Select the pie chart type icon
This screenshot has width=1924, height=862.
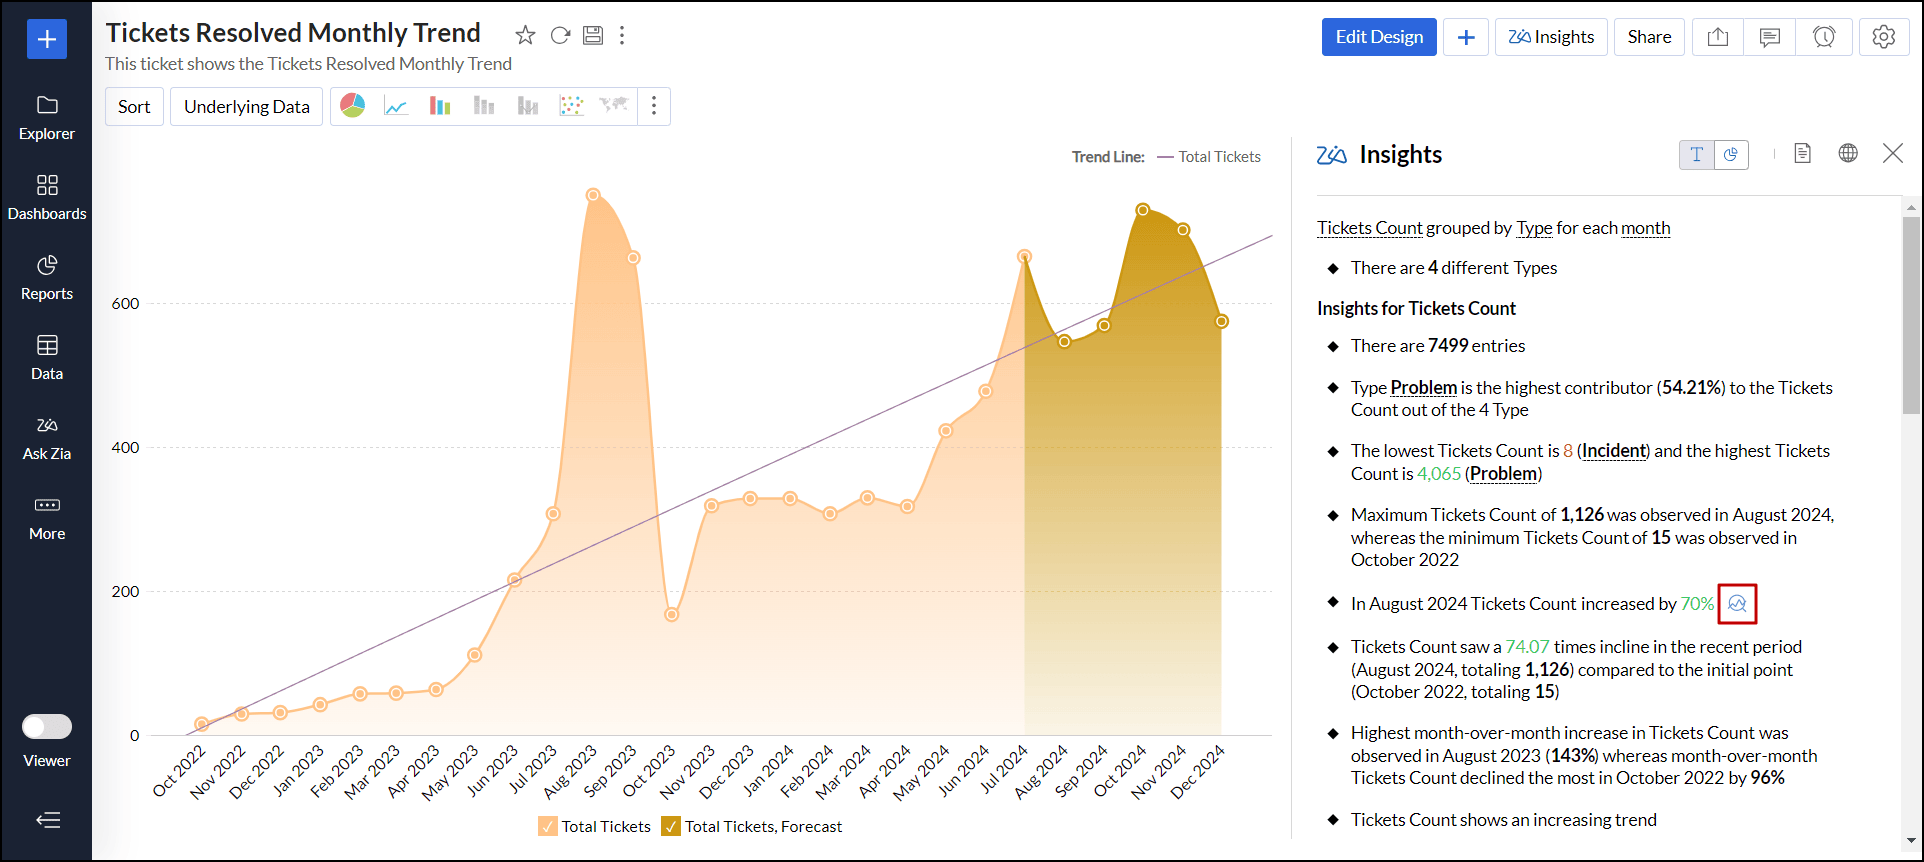pyautogui.click(x=353, y=106)
